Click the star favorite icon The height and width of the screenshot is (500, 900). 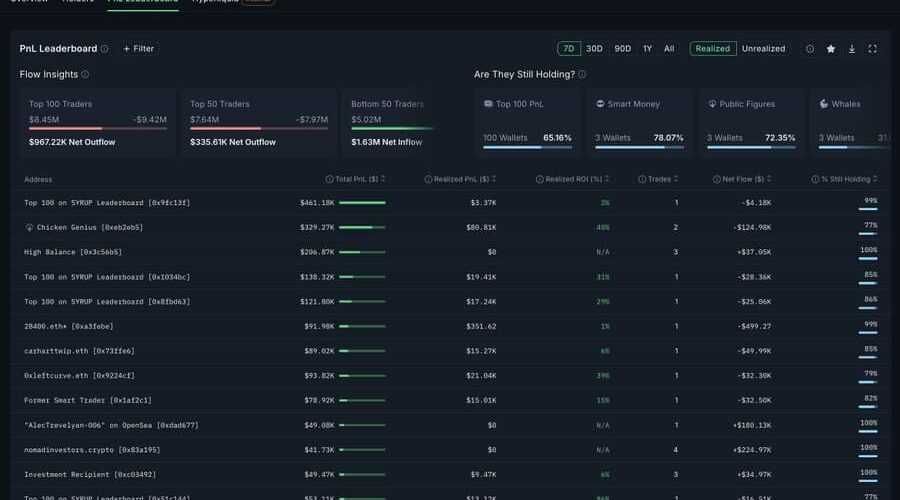(x=831, y=49)
